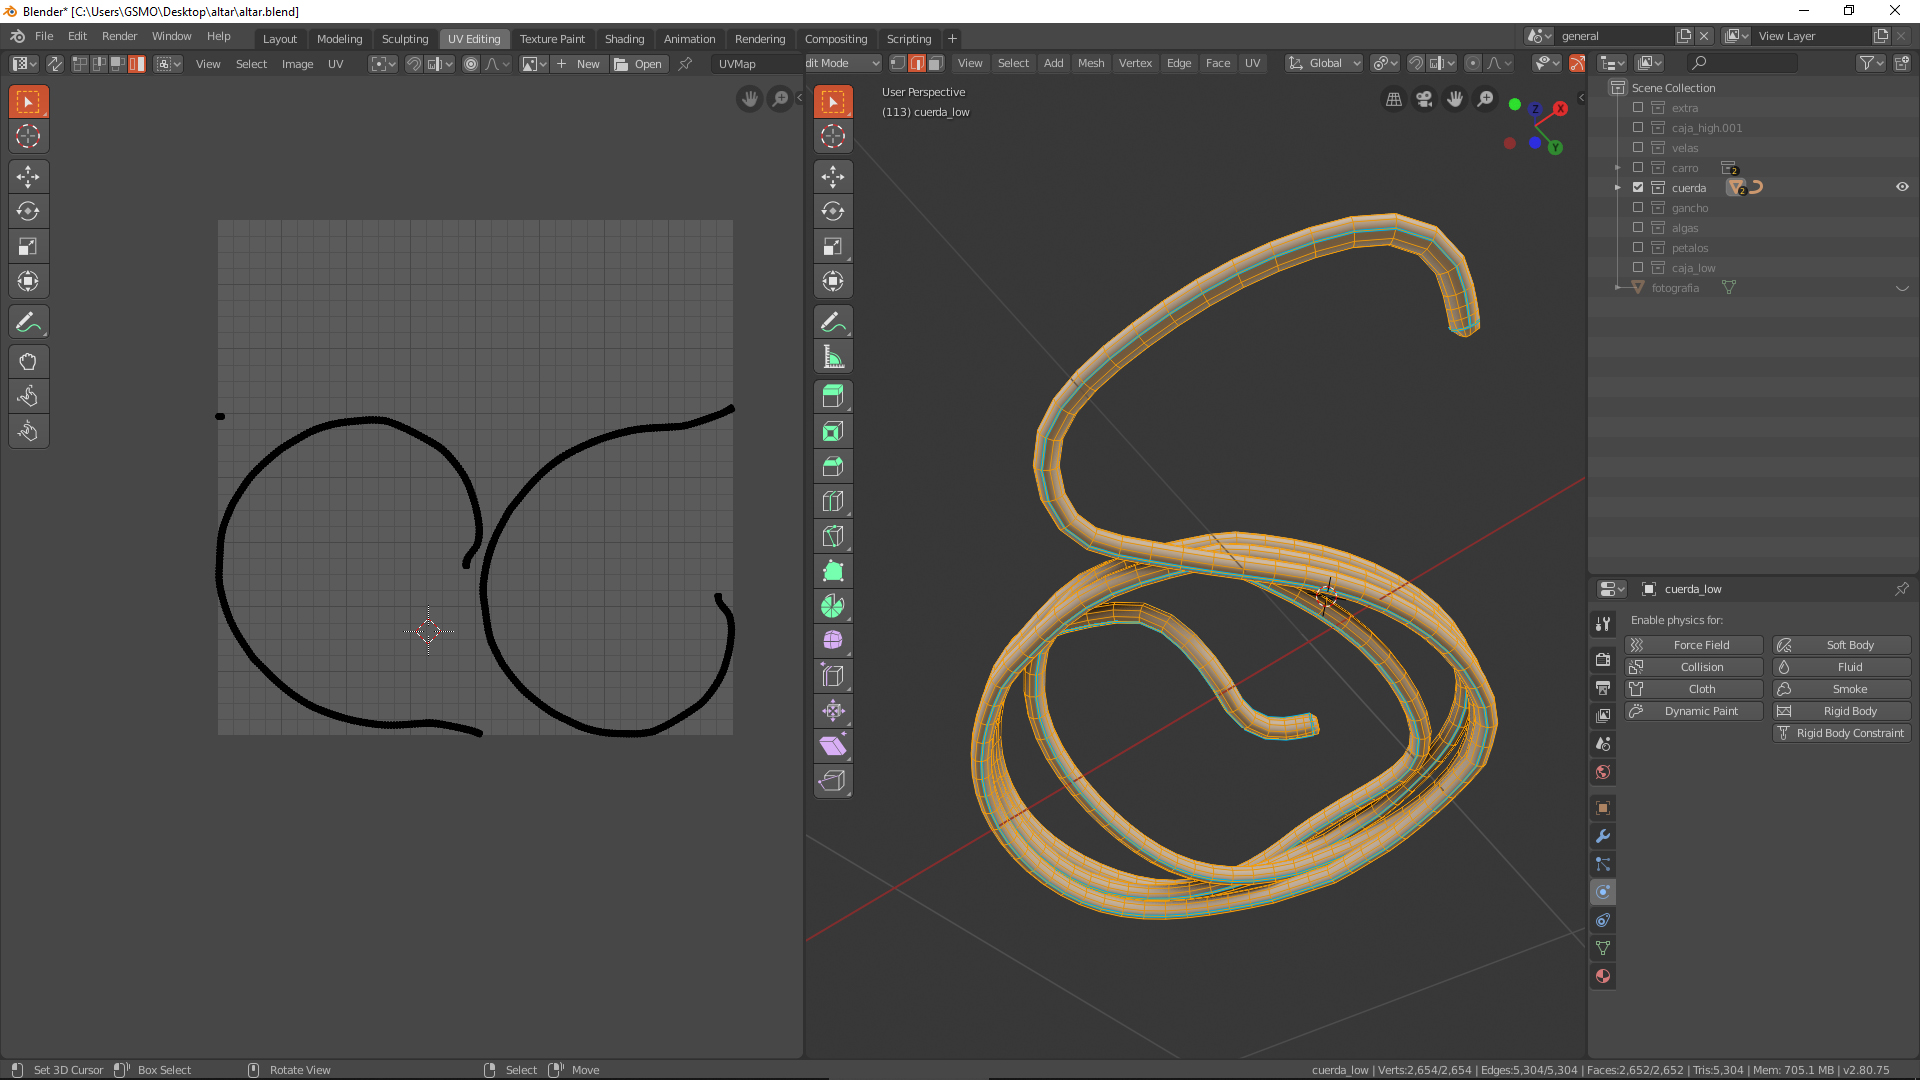
Task: Open the Material properties tab
Action: tap(1603, 976)
